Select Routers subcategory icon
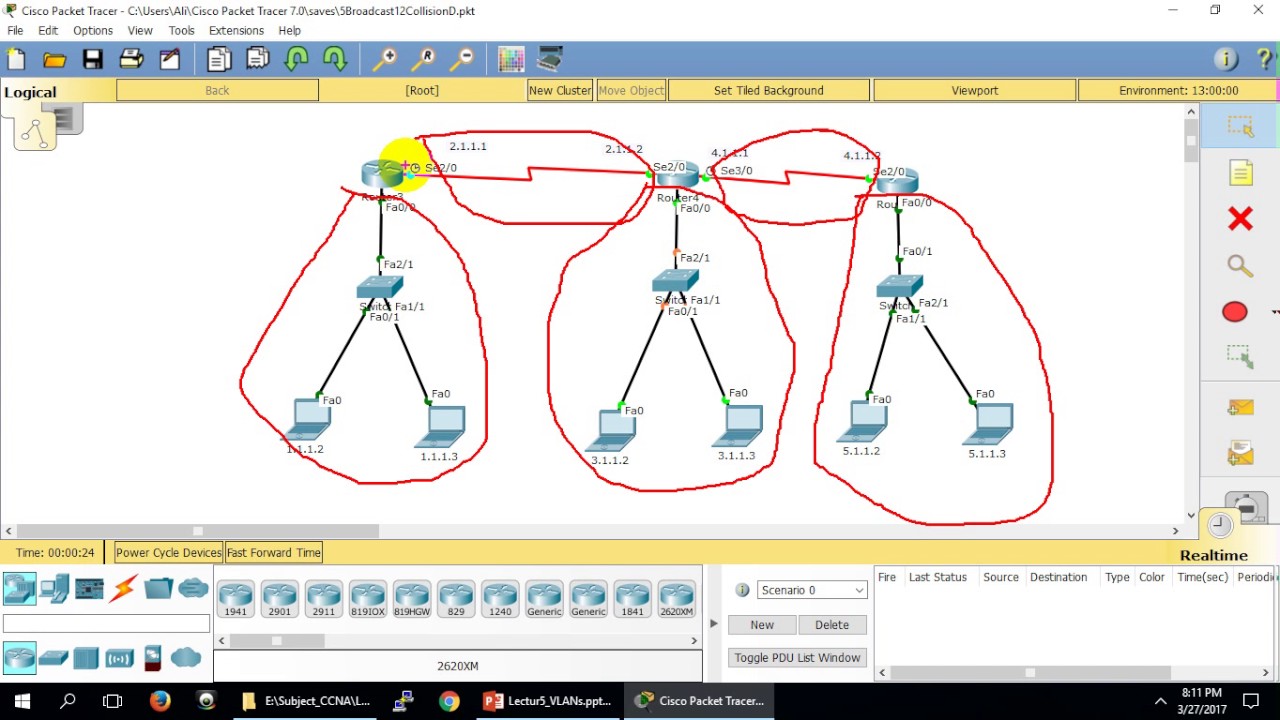Image resolution: width=1280 pixels, height=720 pixels. (20, 658)
